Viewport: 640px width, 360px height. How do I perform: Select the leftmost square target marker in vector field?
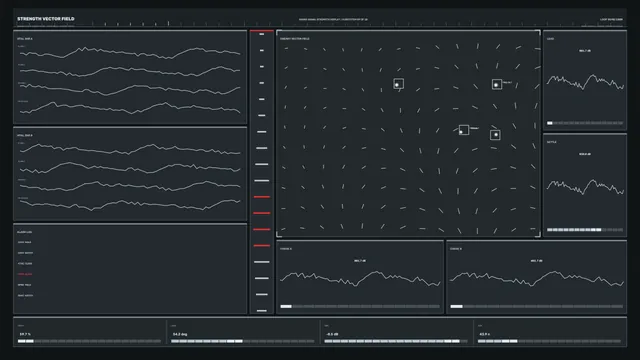398,84
